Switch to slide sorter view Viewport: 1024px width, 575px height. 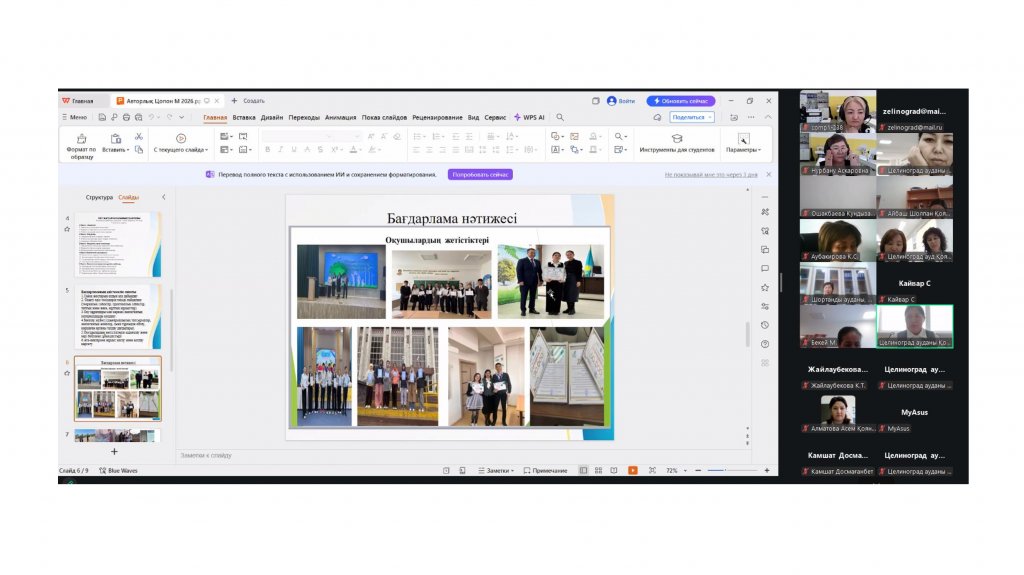(599, 470)
